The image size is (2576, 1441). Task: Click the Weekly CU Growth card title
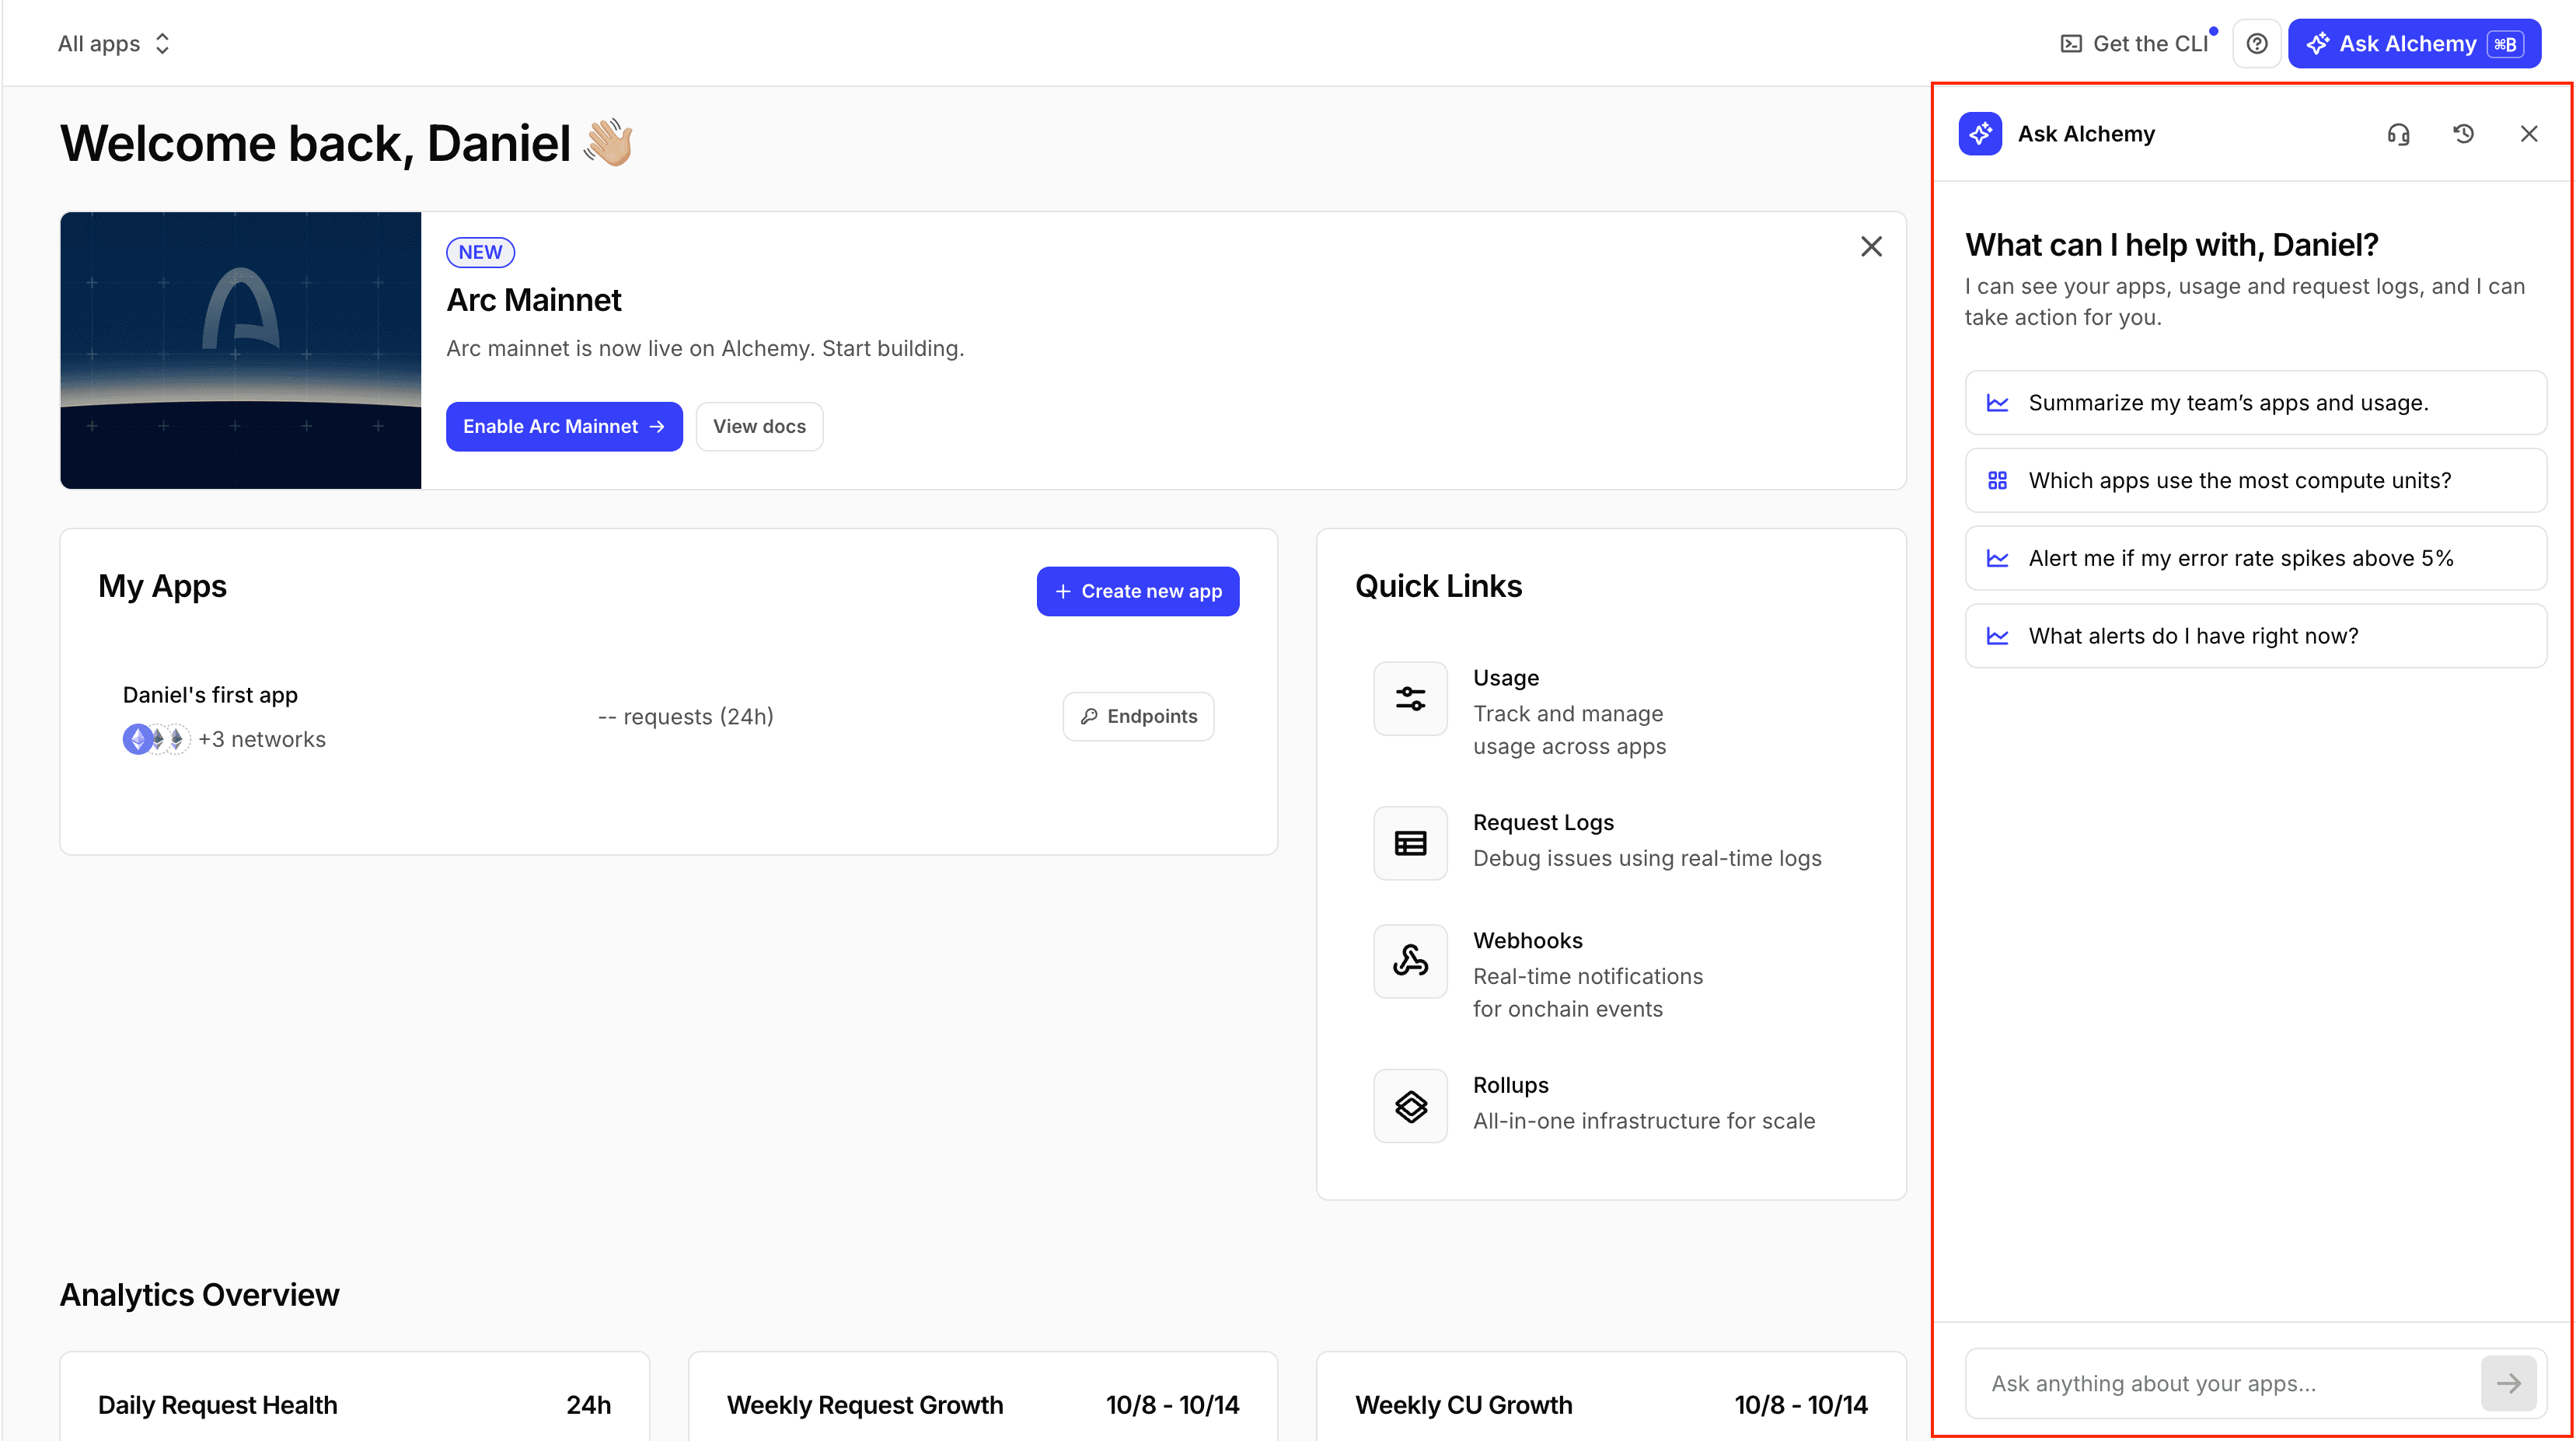(1463, 1406)
